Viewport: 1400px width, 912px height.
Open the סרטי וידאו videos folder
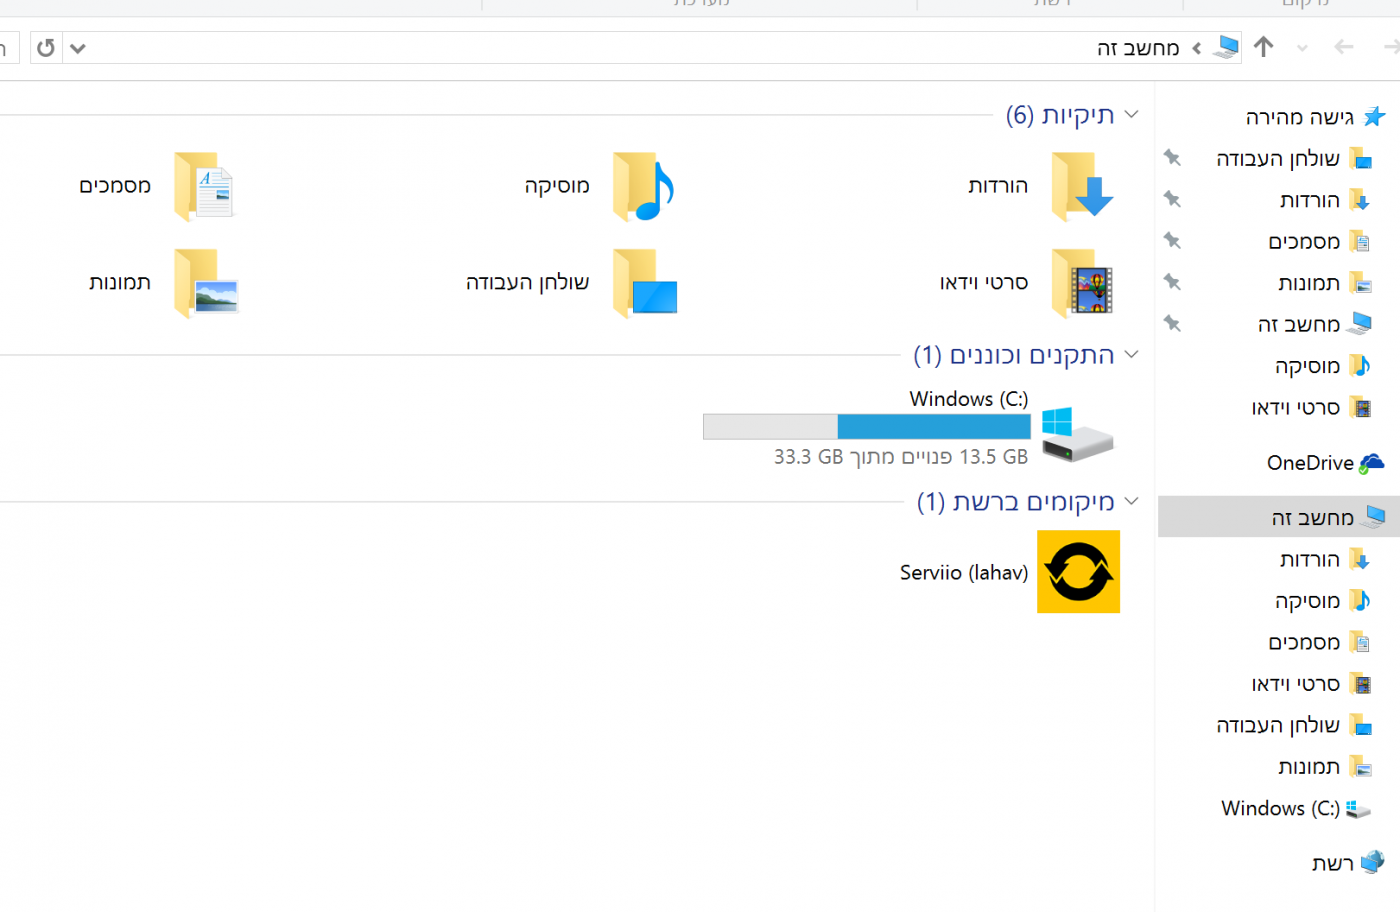[x=1081, y=283]
